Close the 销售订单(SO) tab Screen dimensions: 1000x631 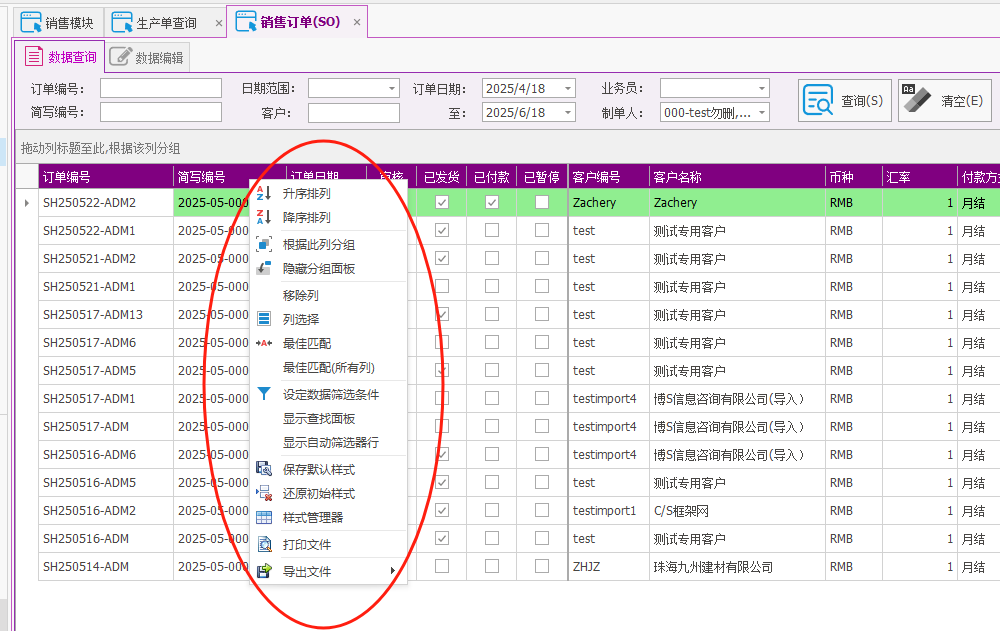pos(357,21)
